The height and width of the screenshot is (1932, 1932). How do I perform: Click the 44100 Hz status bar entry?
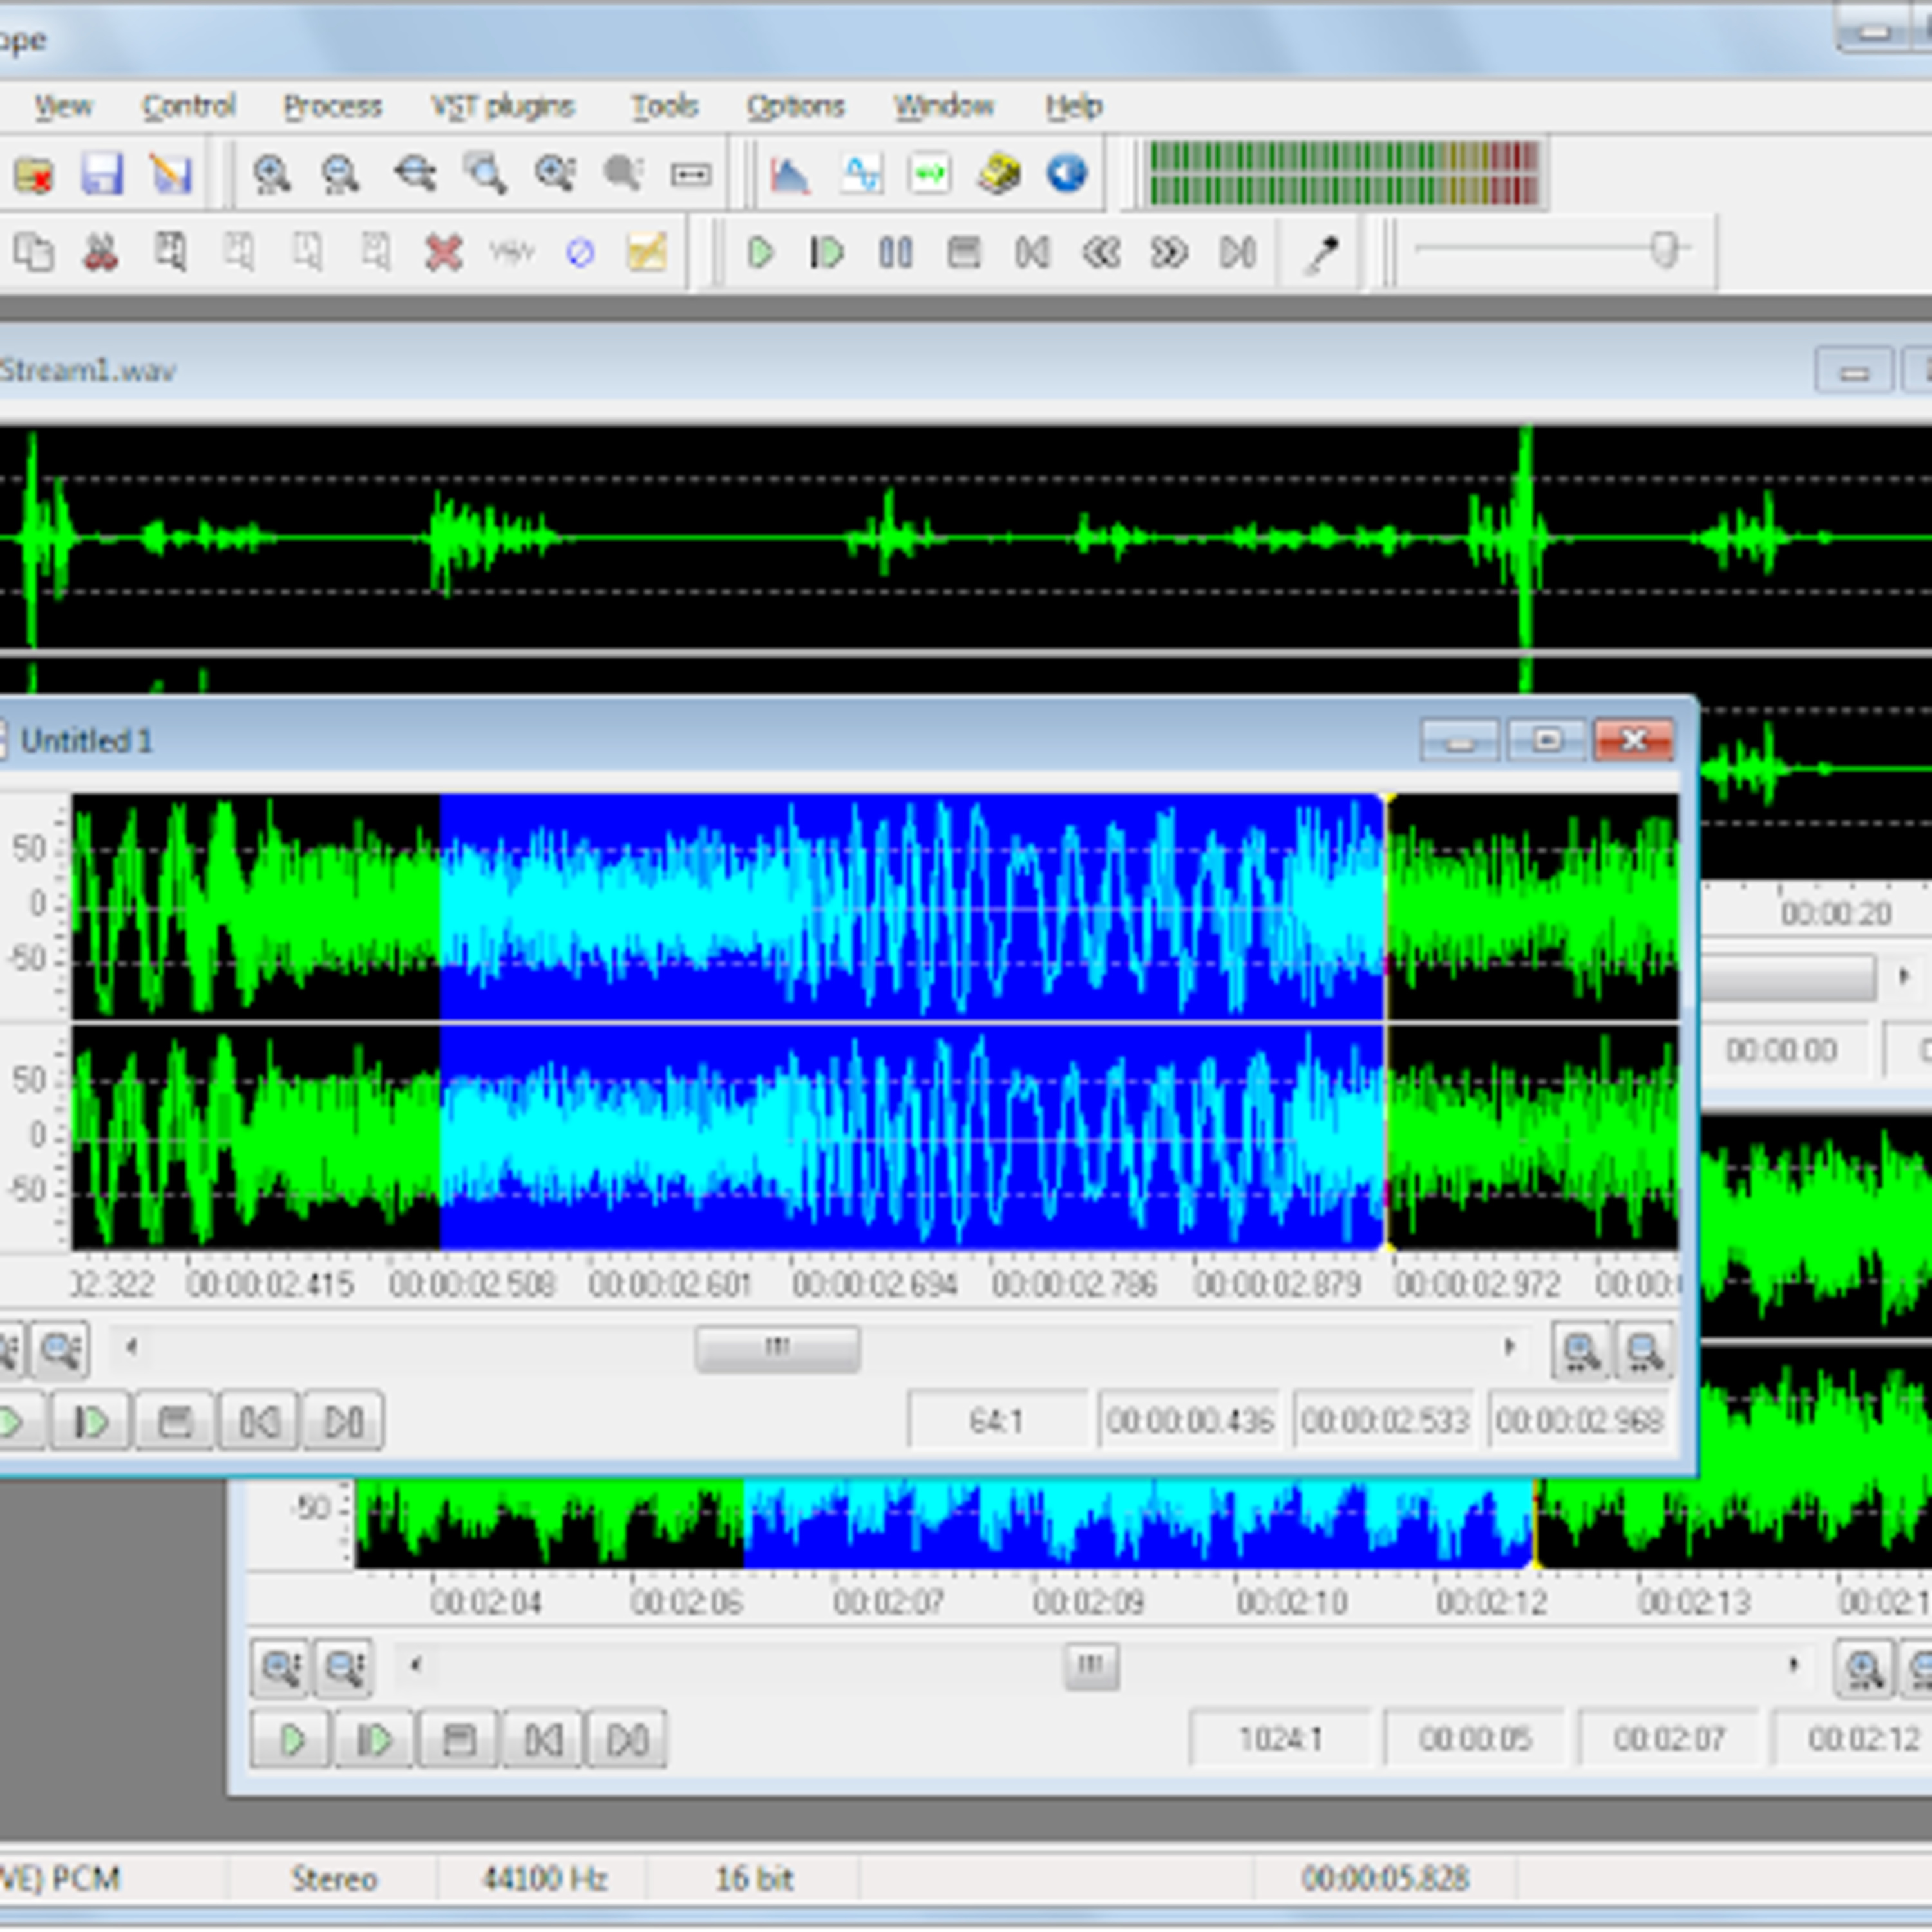(545, 1879)
